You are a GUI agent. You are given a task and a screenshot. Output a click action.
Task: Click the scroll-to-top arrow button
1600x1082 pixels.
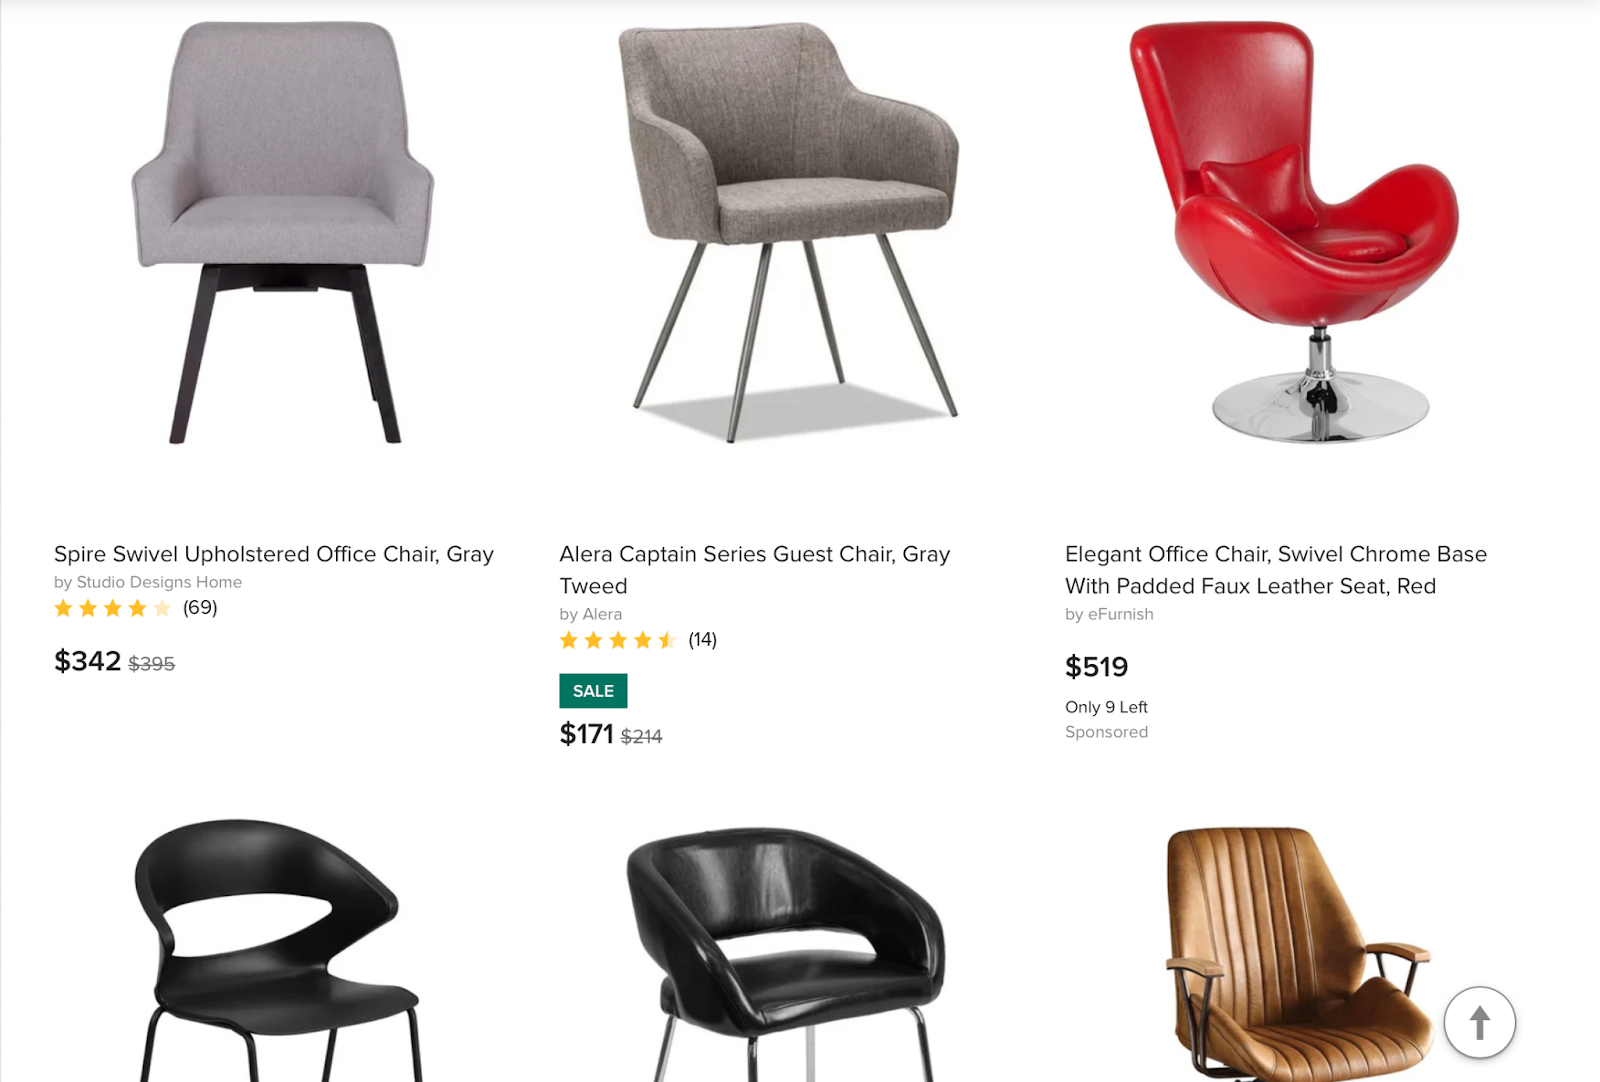click(1479, 1022)
